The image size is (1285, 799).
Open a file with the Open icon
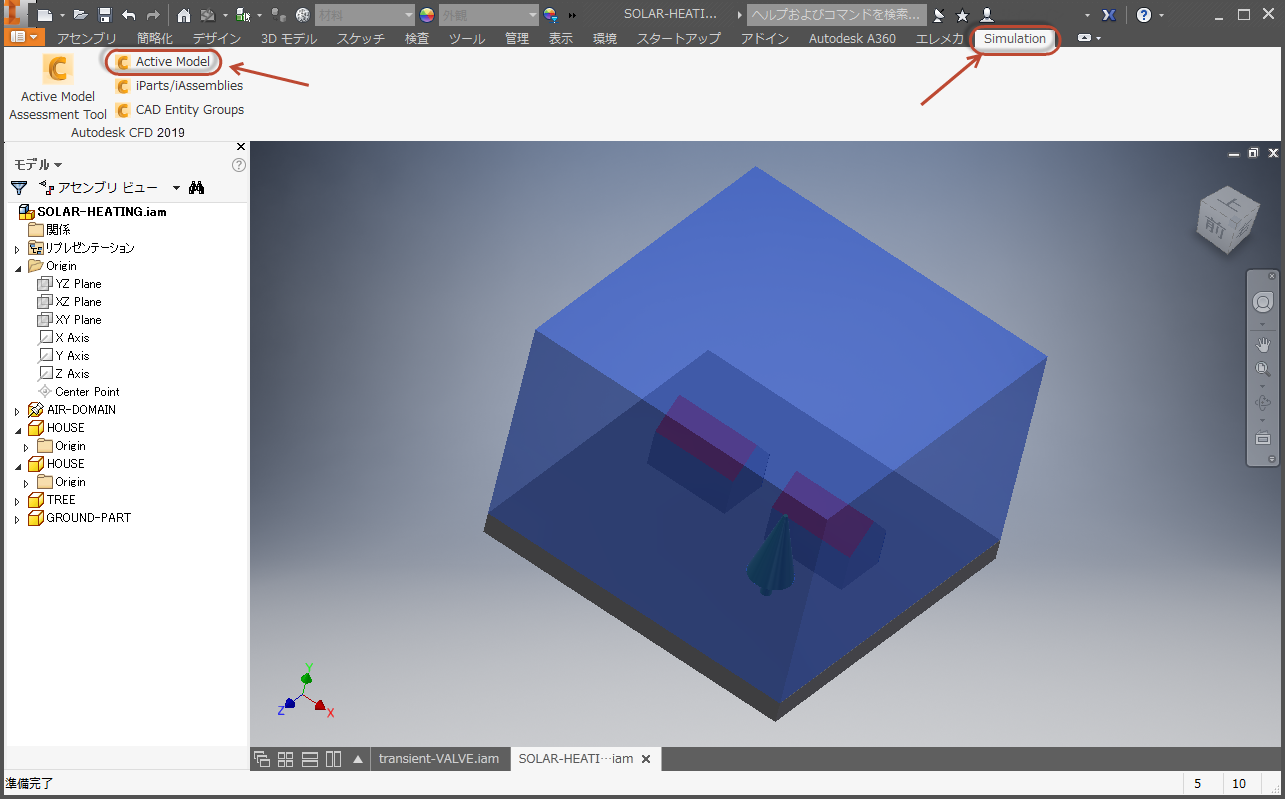click(x=80, y=15)
